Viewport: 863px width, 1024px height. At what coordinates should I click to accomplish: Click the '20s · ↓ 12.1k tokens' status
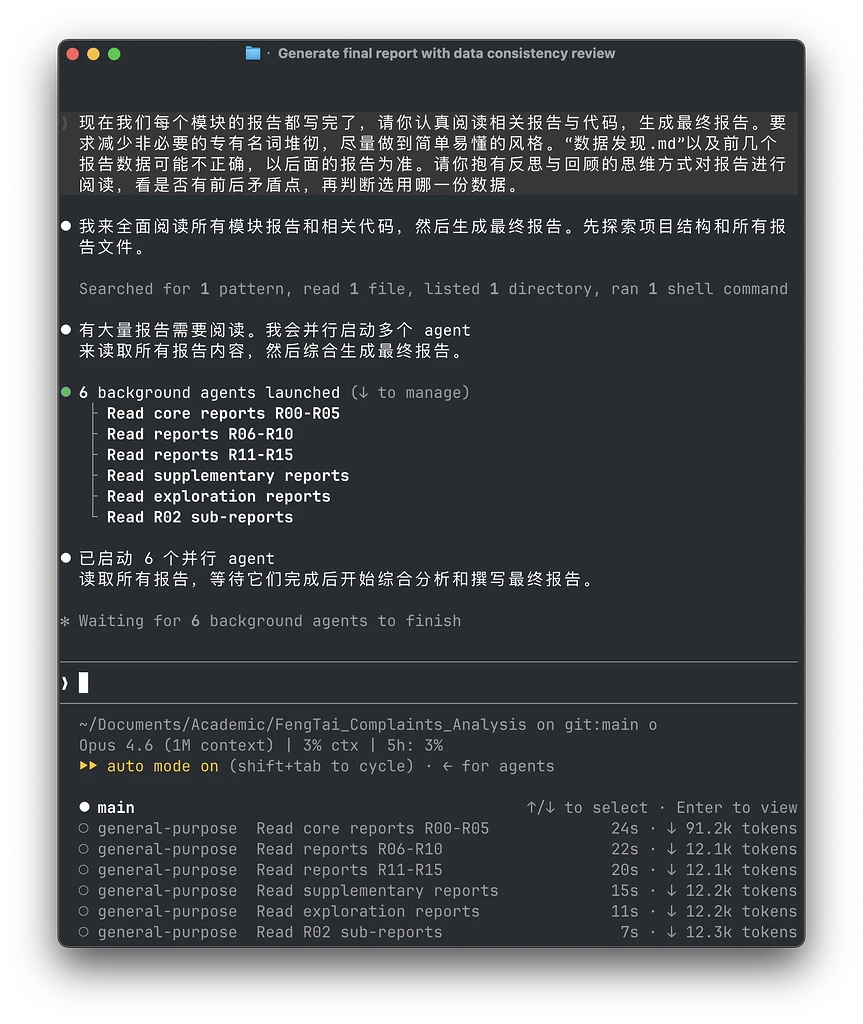[x=704, y=870]
